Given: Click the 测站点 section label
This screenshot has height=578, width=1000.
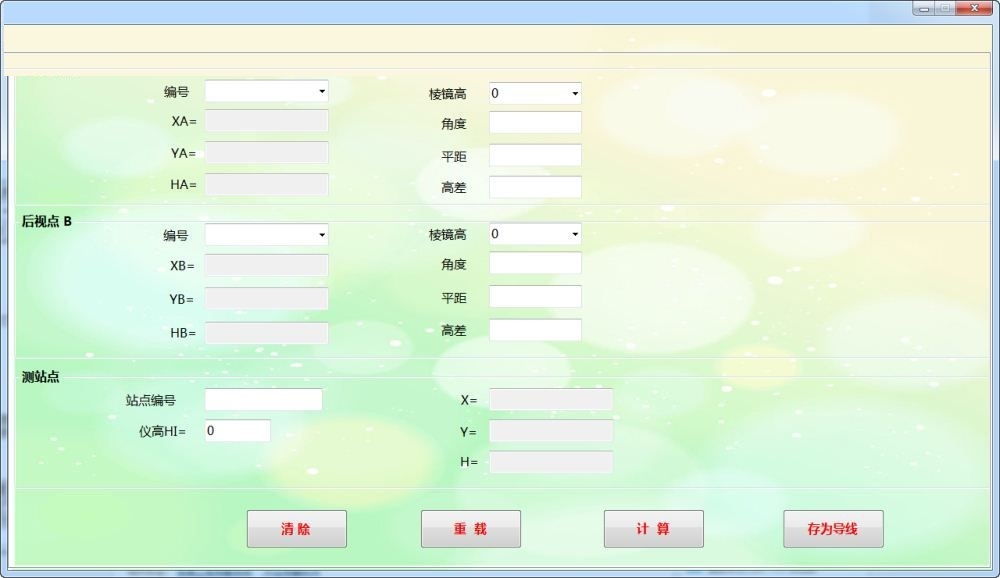Looking at the screenshot, I should tap(40, 377).
